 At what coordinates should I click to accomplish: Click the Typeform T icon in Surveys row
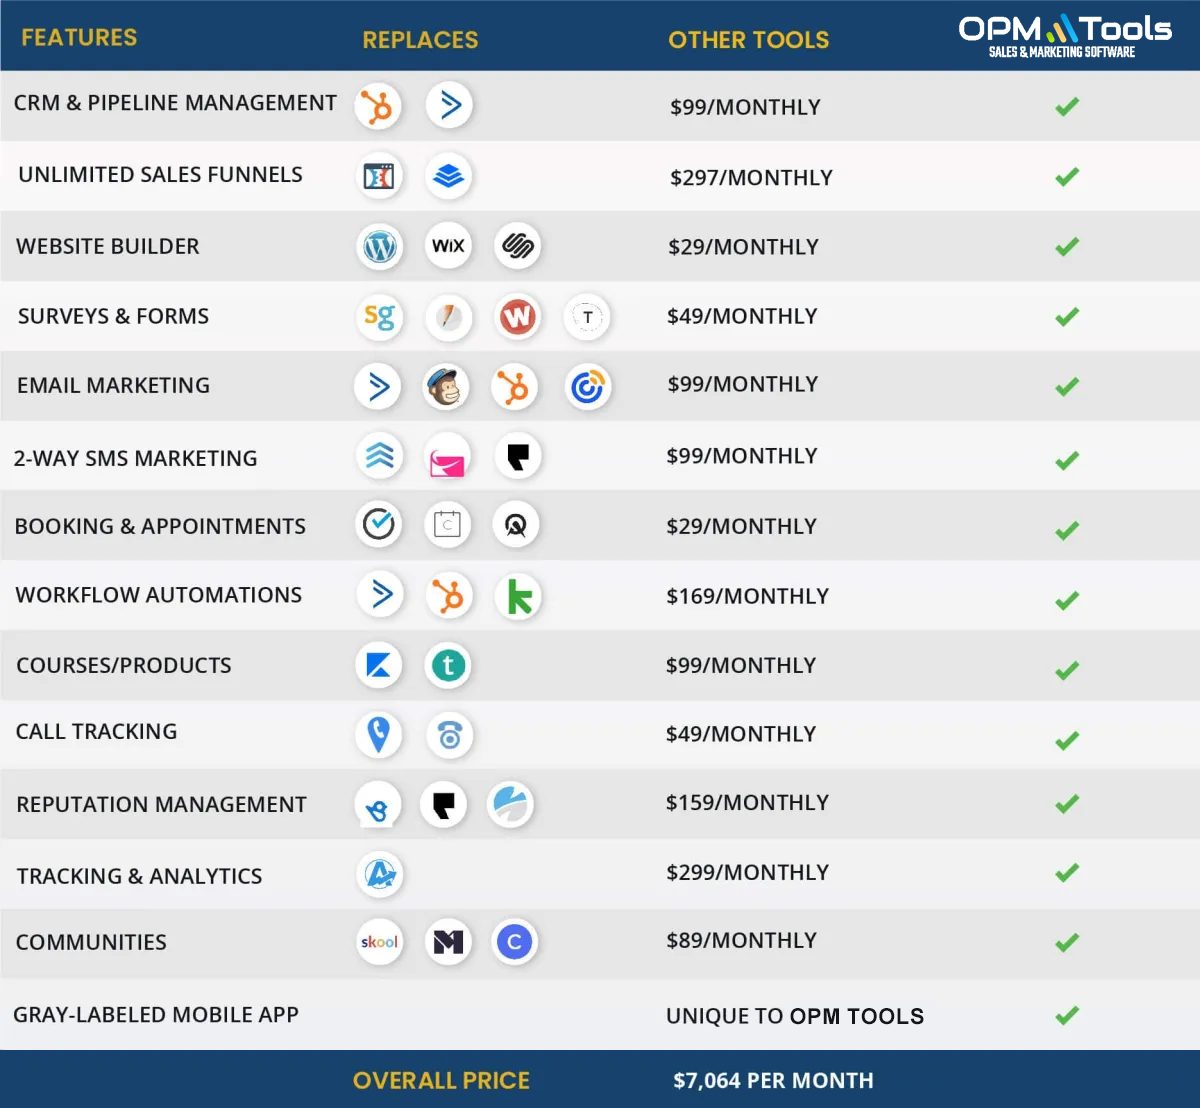pyautogui.click(x=587, y=317)
